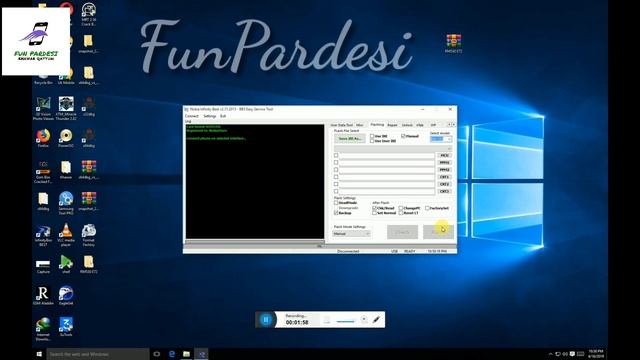Open File Explorer from the taskbar
Viewport: 640px width, 360px height.
point(187,354)
